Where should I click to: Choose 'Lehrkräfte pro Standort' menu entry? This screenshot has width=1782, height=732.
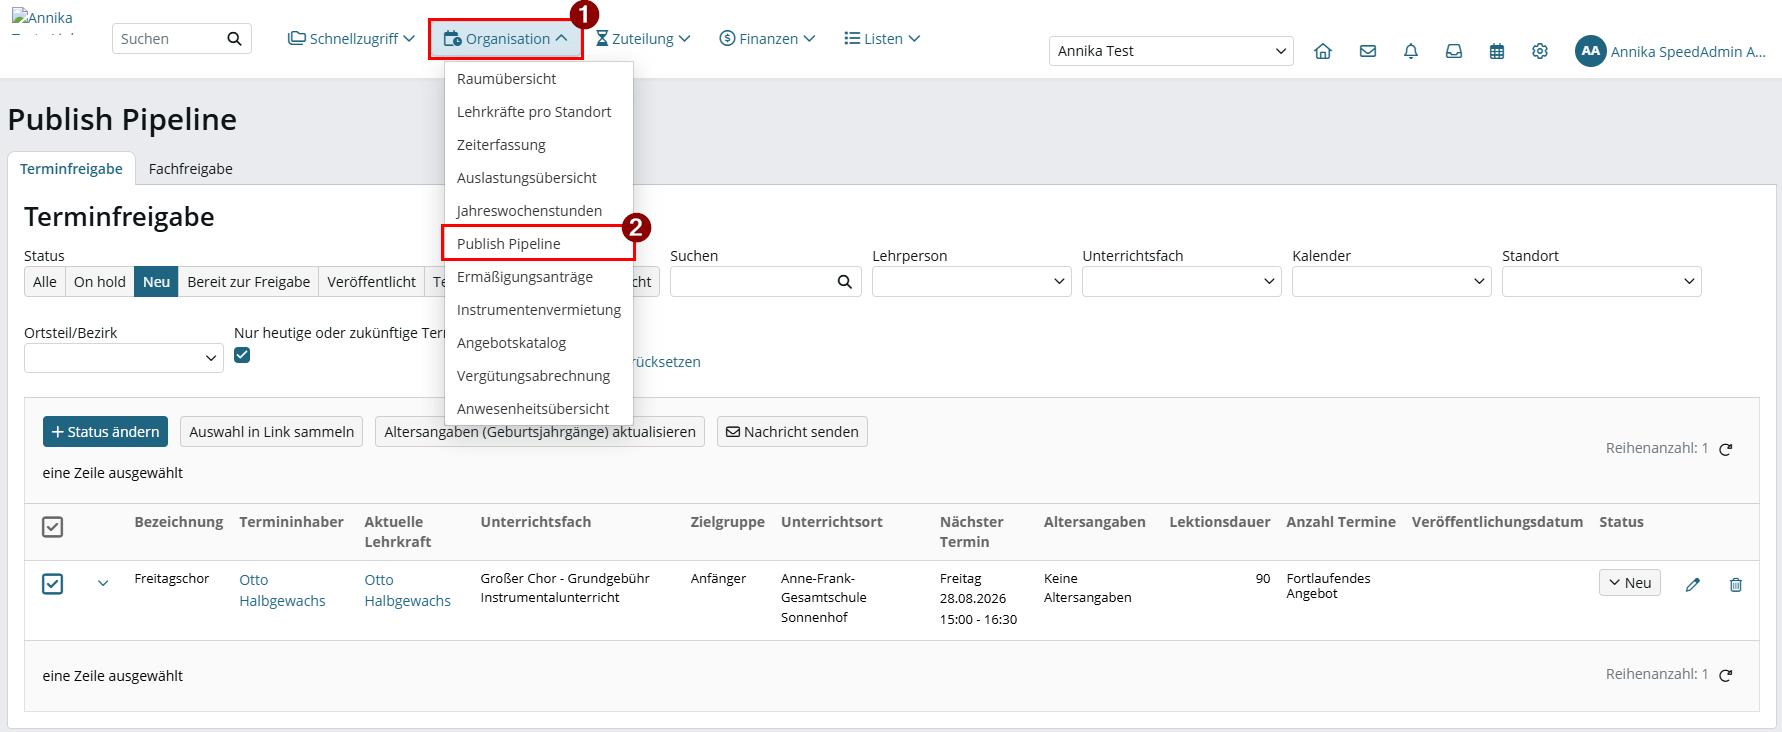(x=539, y=112)
